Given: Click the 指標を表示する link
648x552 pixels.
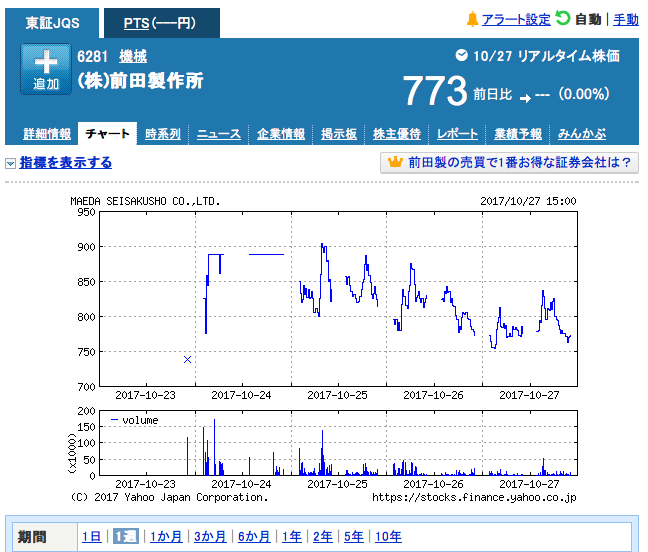Looking at the screenshot, I should pos(66,162).
